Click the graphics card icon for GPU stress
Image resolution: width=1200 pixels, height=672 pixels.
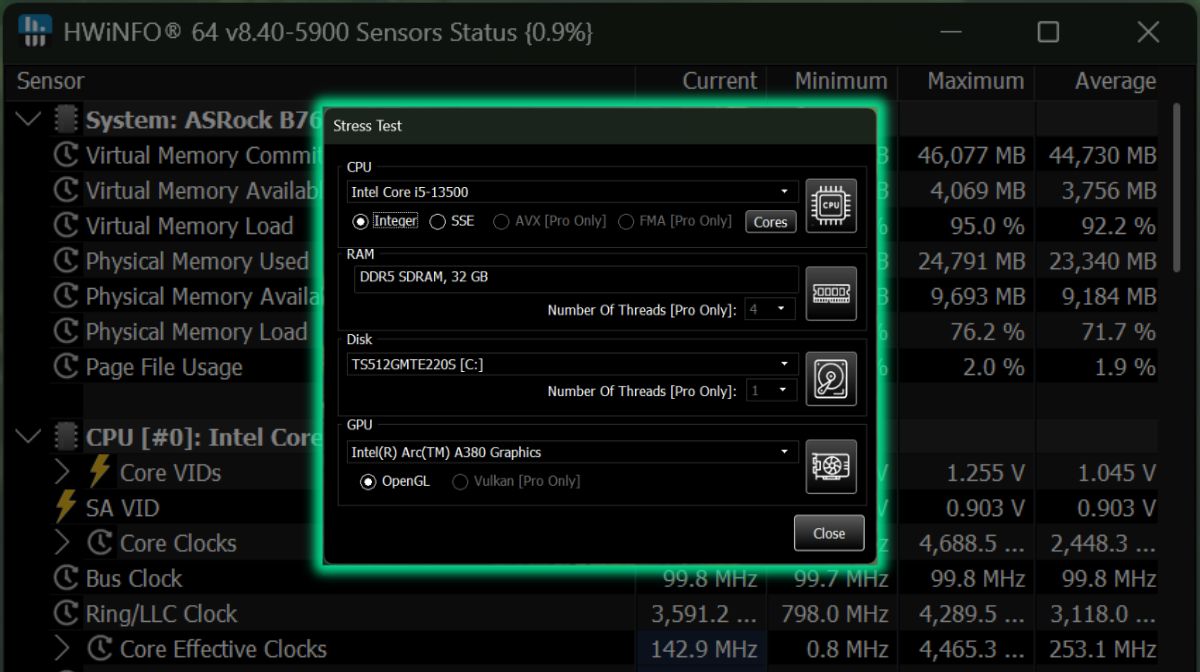pyautogui.click(x=830, y=466)
